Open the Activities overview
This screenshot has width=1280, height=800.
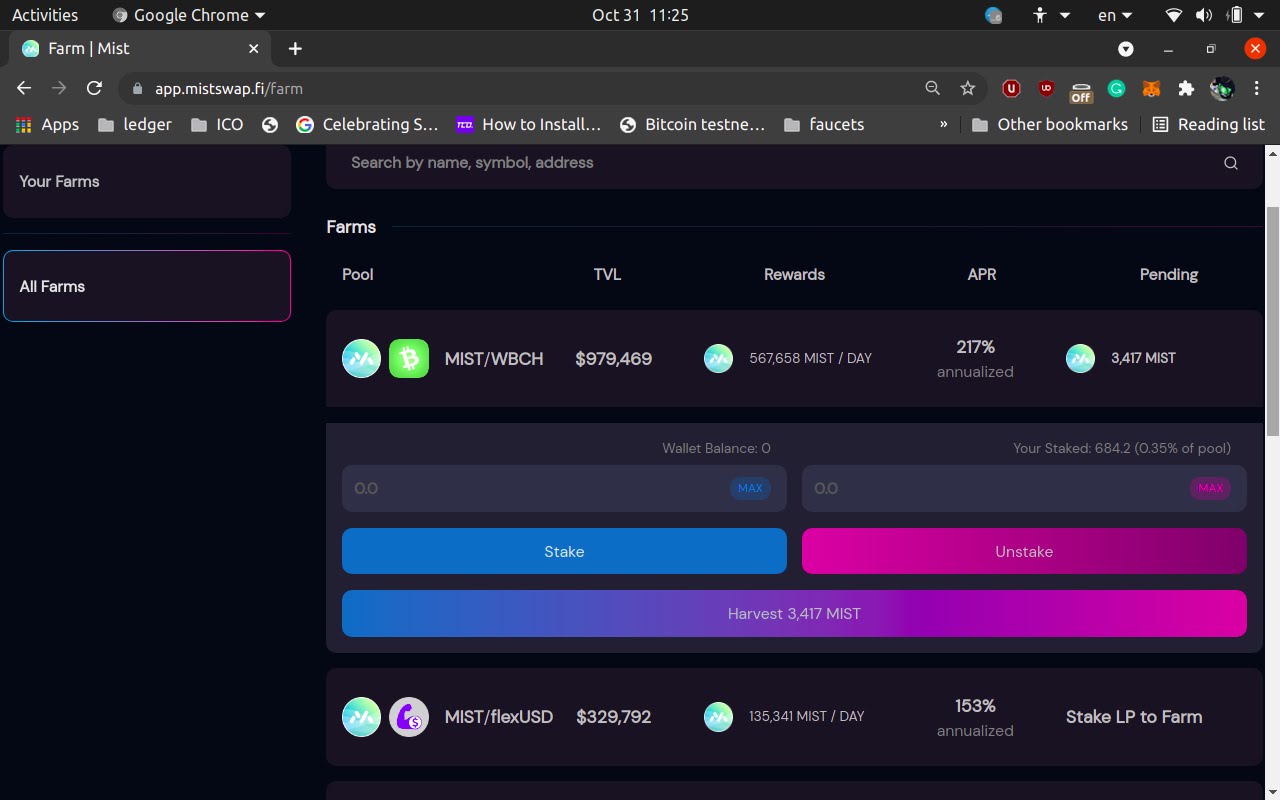coord(45,15)
